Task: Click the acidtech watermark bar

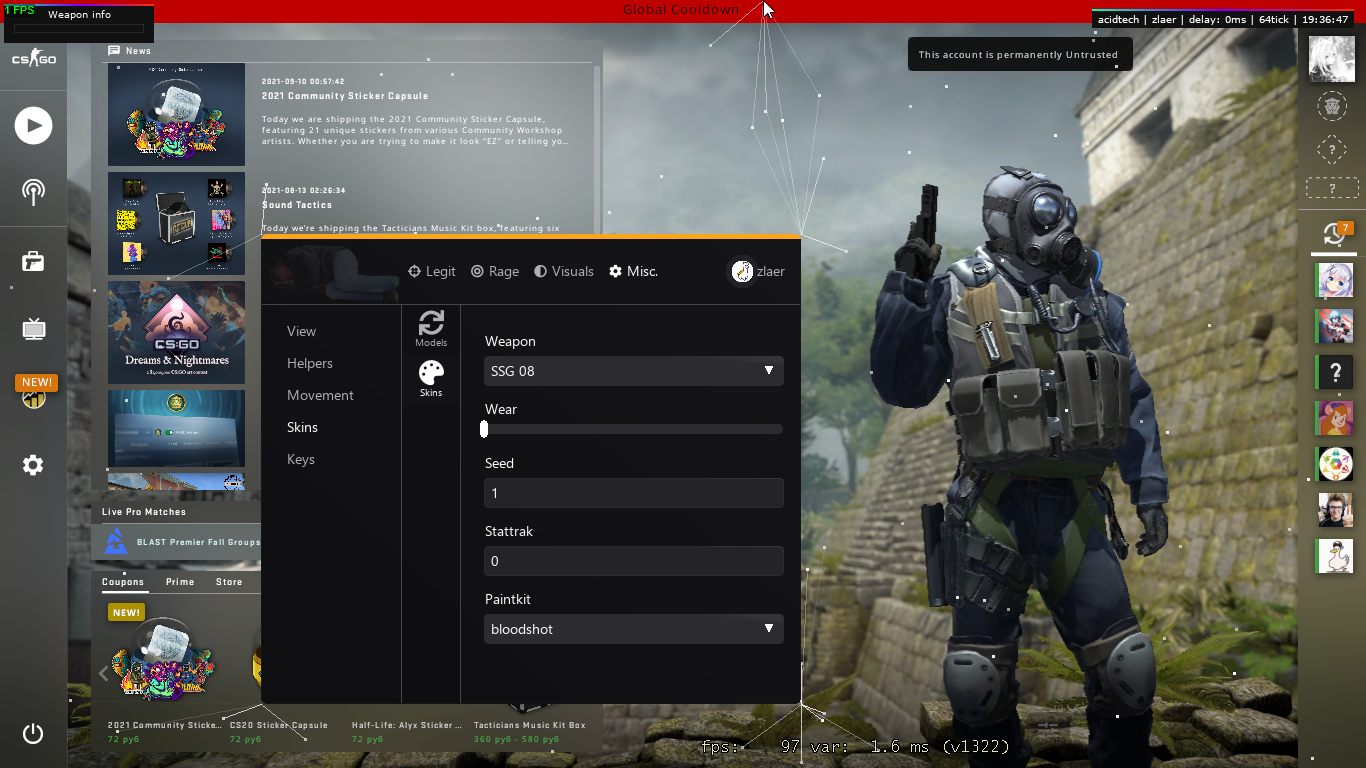Action: [1222, 19]
